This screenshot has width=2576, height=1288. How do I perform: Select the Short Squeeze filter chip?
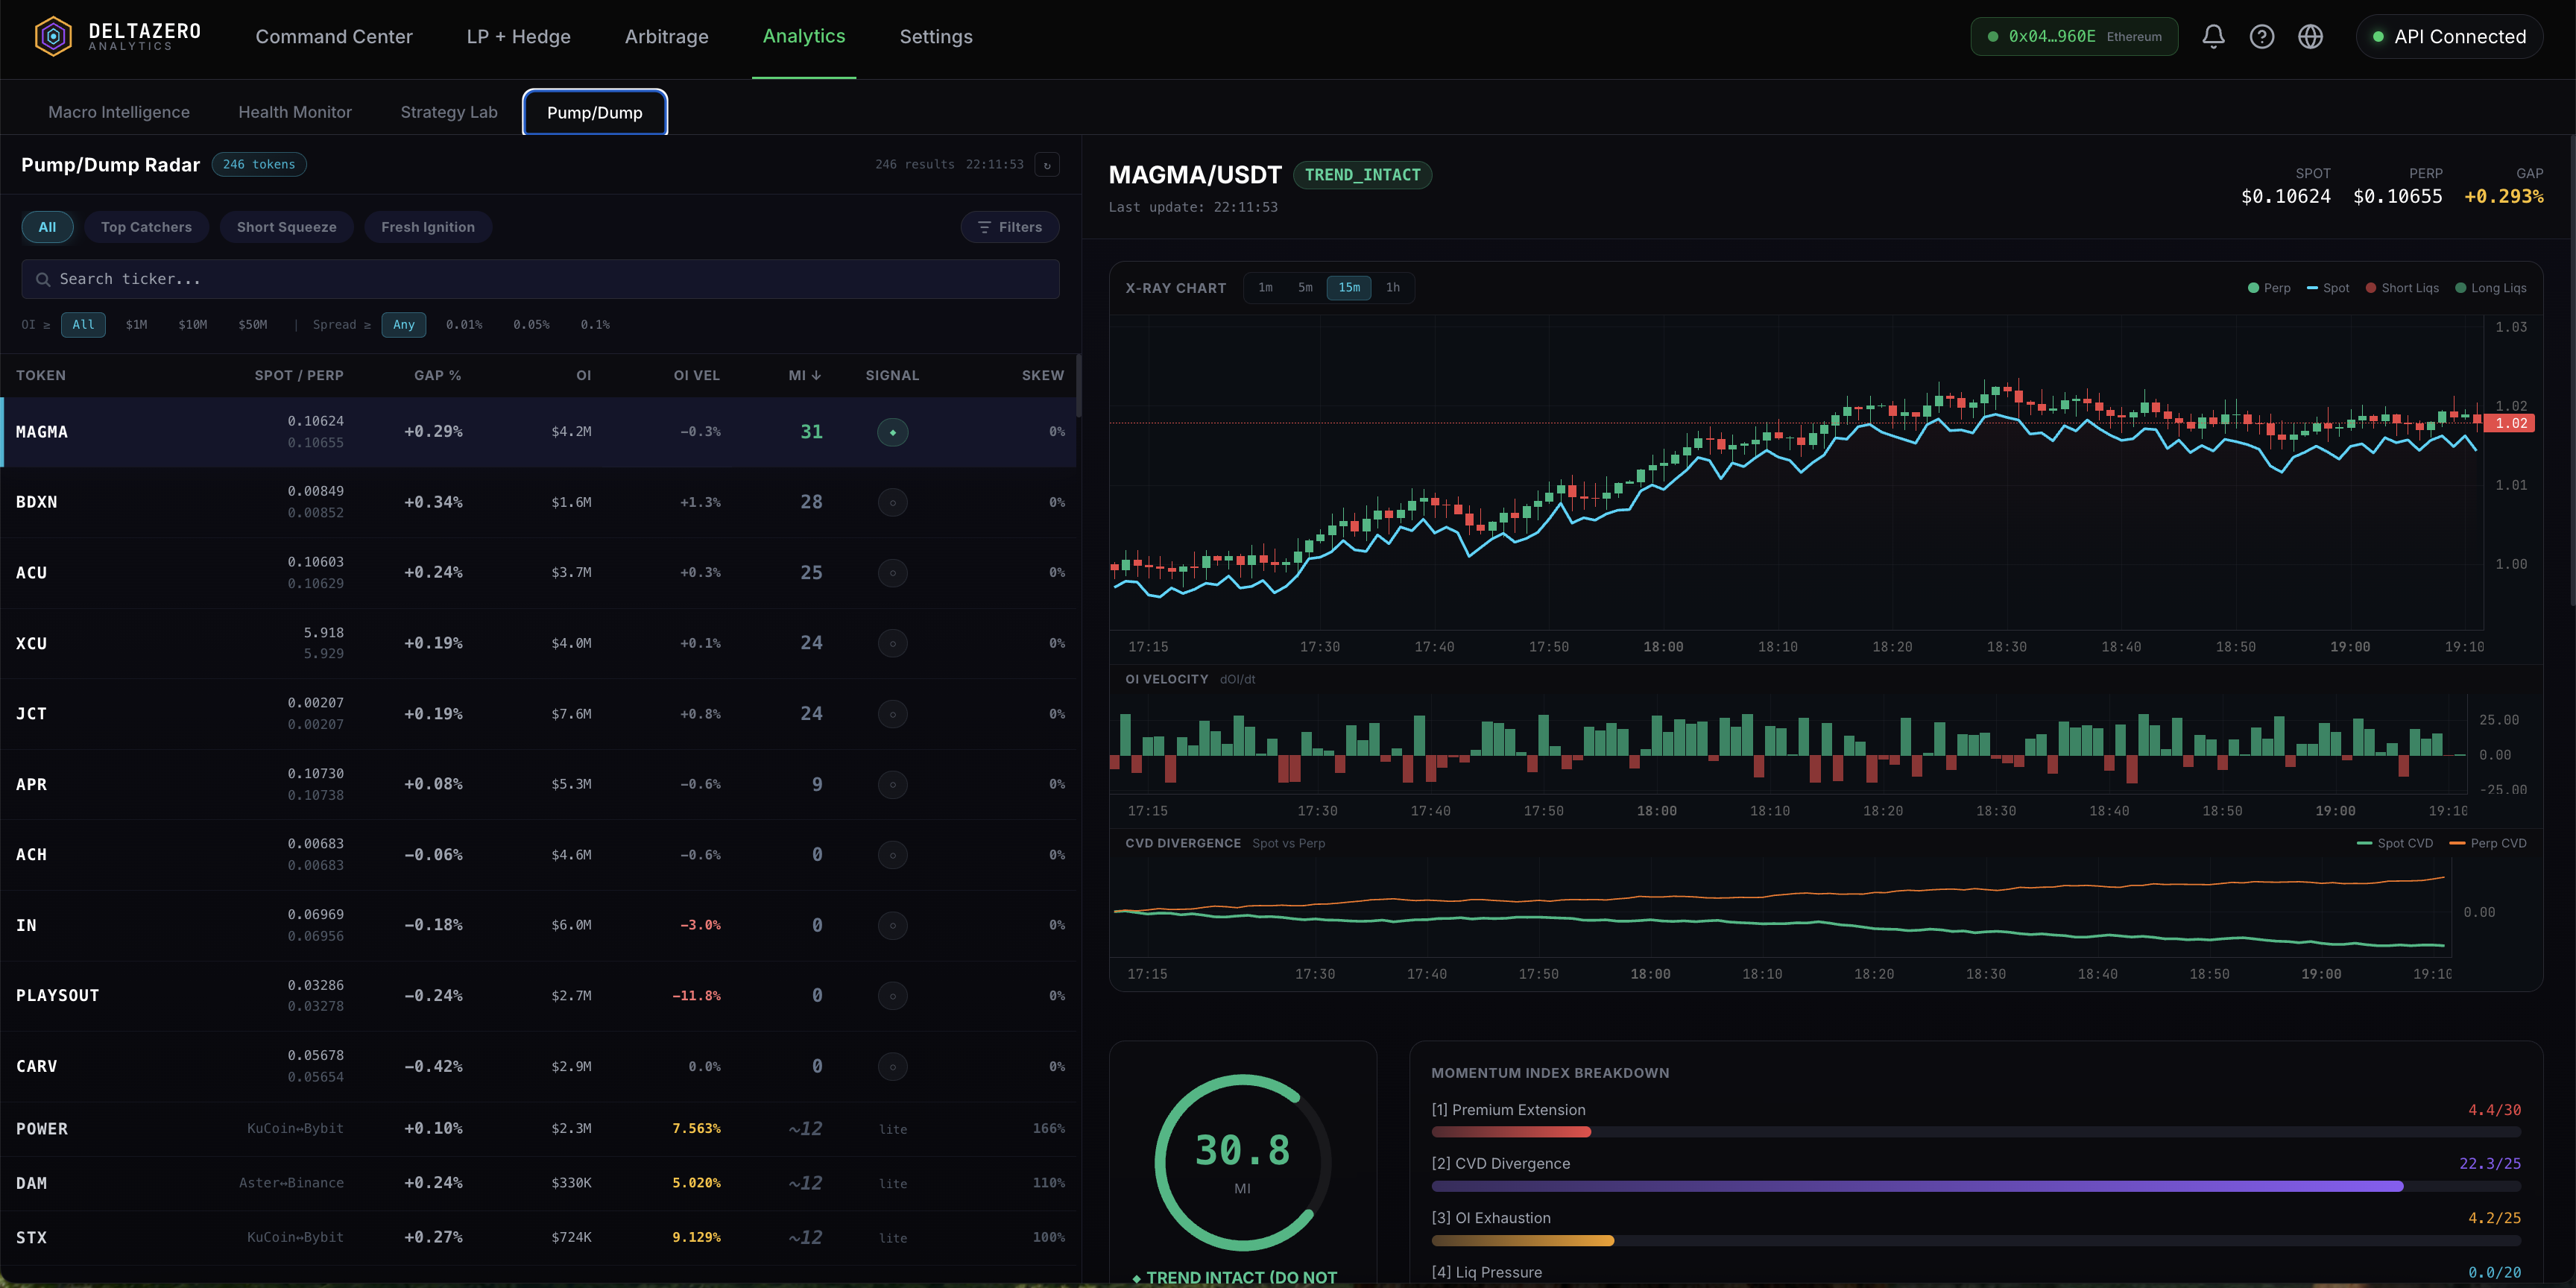pos(286,227)
